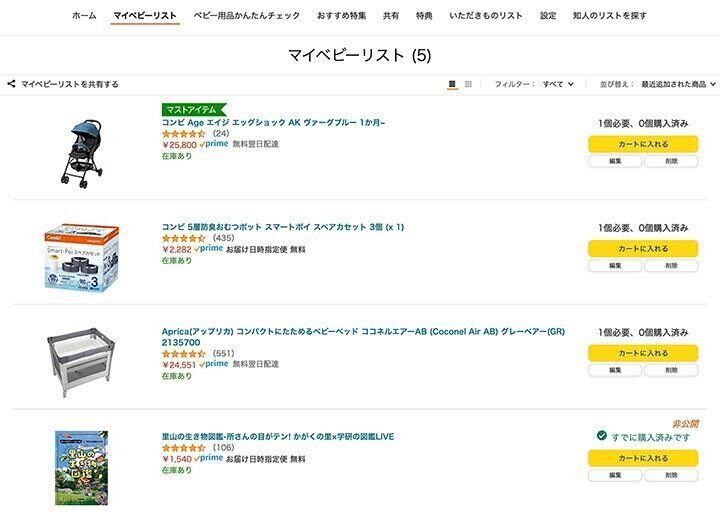Viewport: 720px width, 522px height.
Task: Click the star rating of the Aprica baby bed
Action: point(184,353)
